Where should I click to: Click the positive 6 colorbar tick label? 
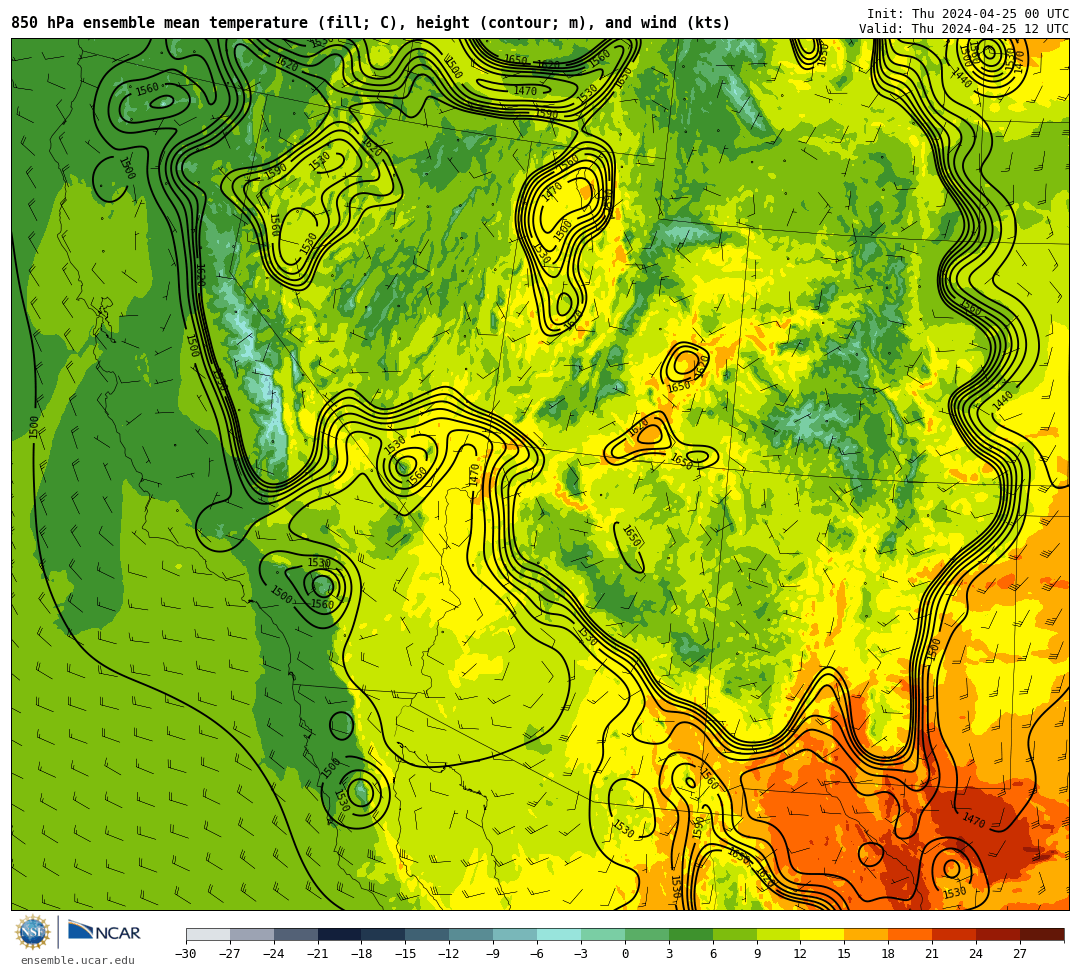[713, 954]
